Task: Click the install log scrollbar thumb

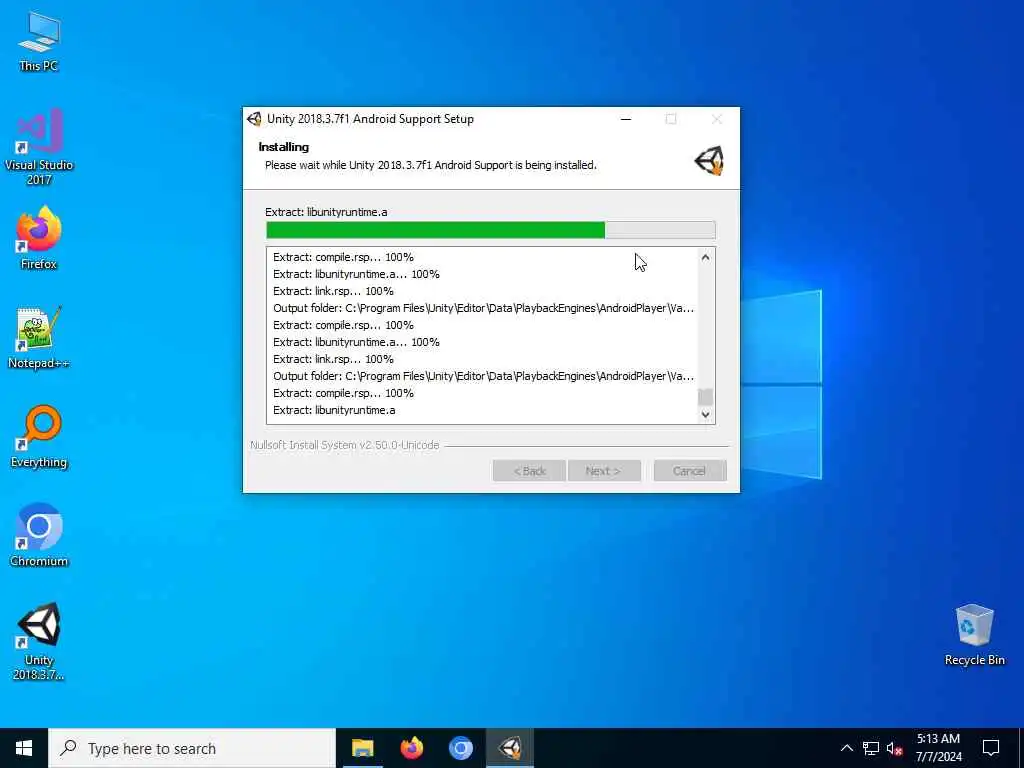Action: tap(705, 396)
